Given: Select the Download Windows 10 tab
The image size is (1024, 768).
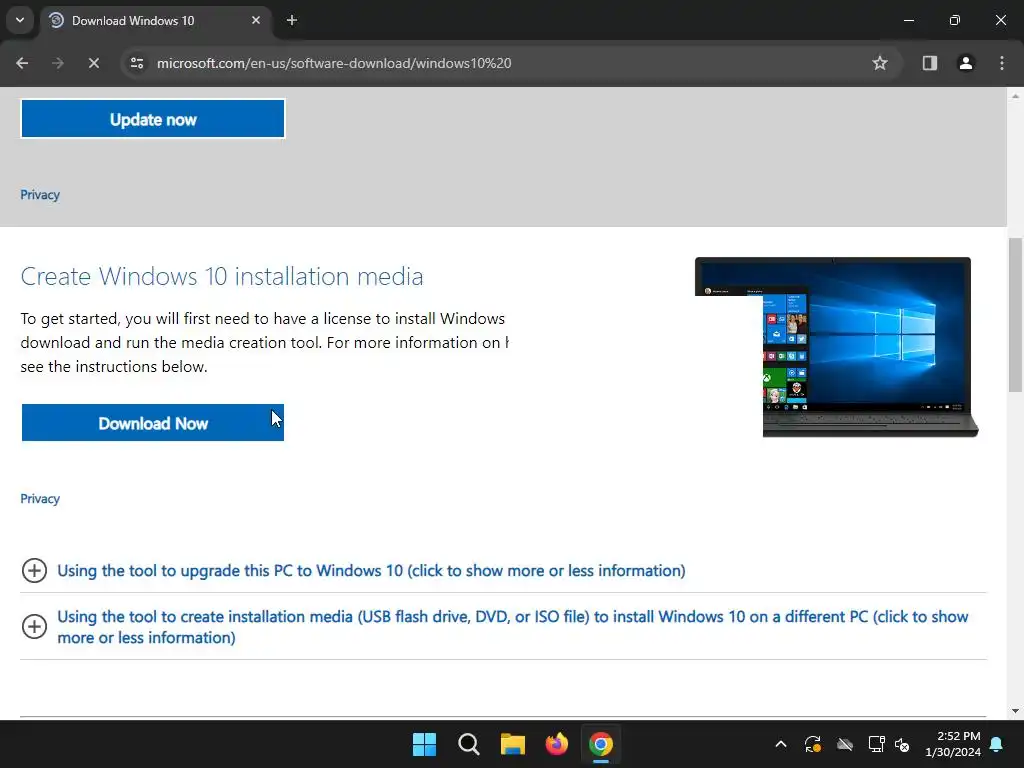Looking at the screenshot, I should [x=155, y=21].
